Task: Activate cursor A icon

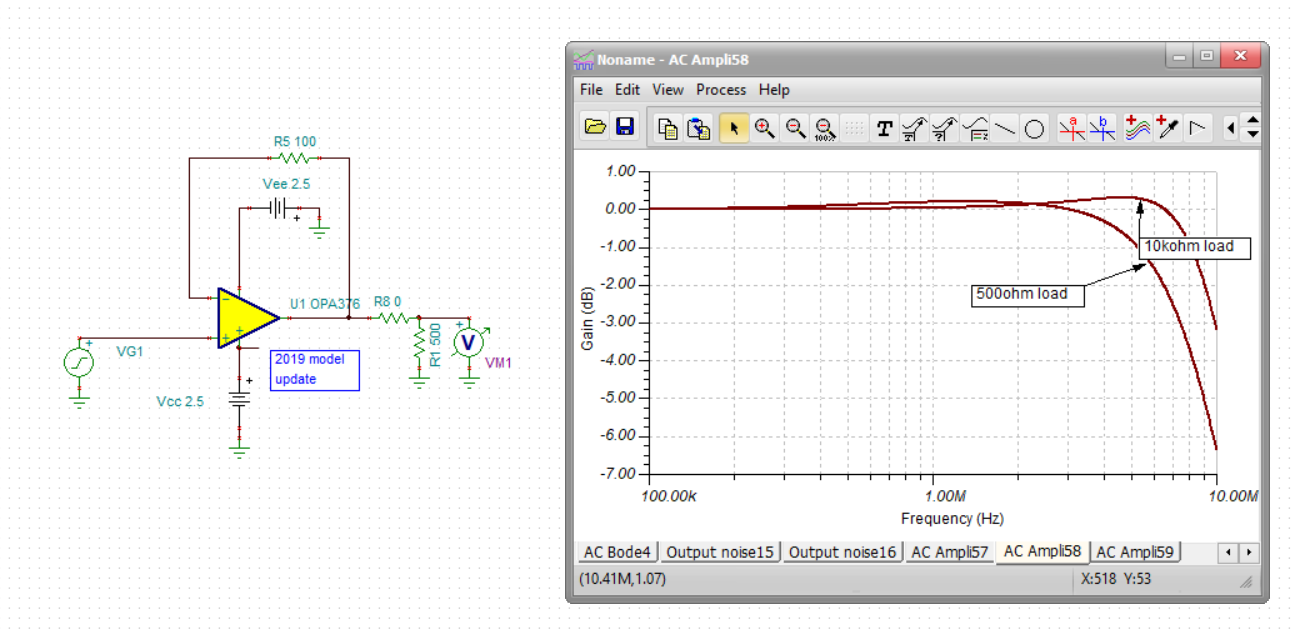Action: click(1072, 128)
